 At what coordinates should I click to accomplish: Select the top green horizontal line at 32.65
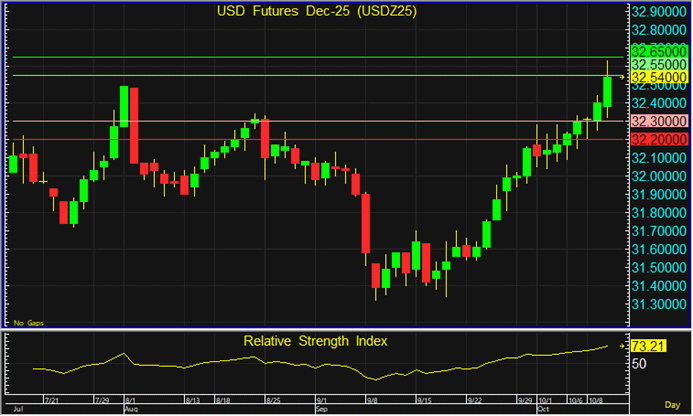pyautogui.click(x=300, y=57)
